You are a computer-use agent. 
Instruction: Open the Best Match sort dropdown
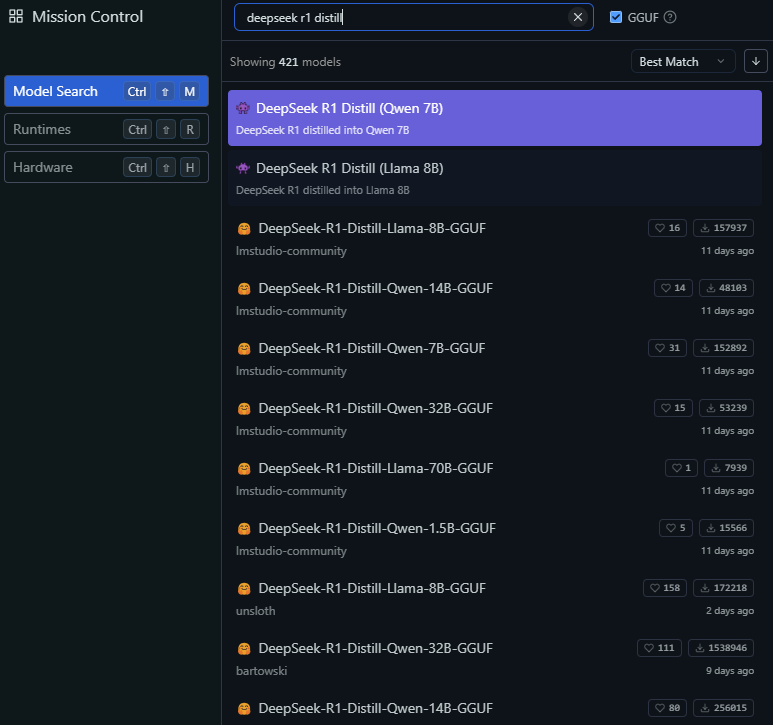(x=682, y=61)
